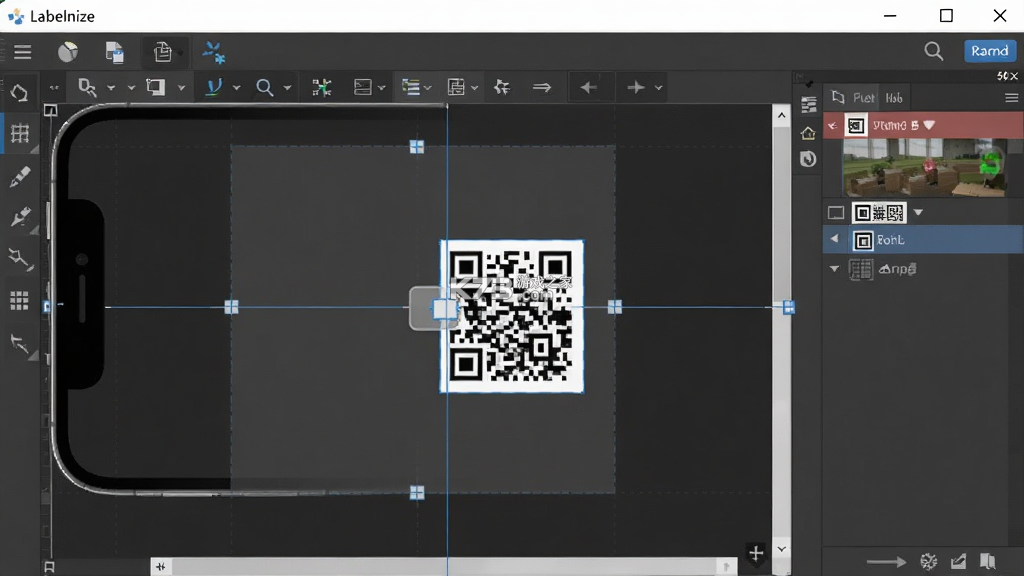Click the plus add button in toolbar

click(x=635, y=87)
